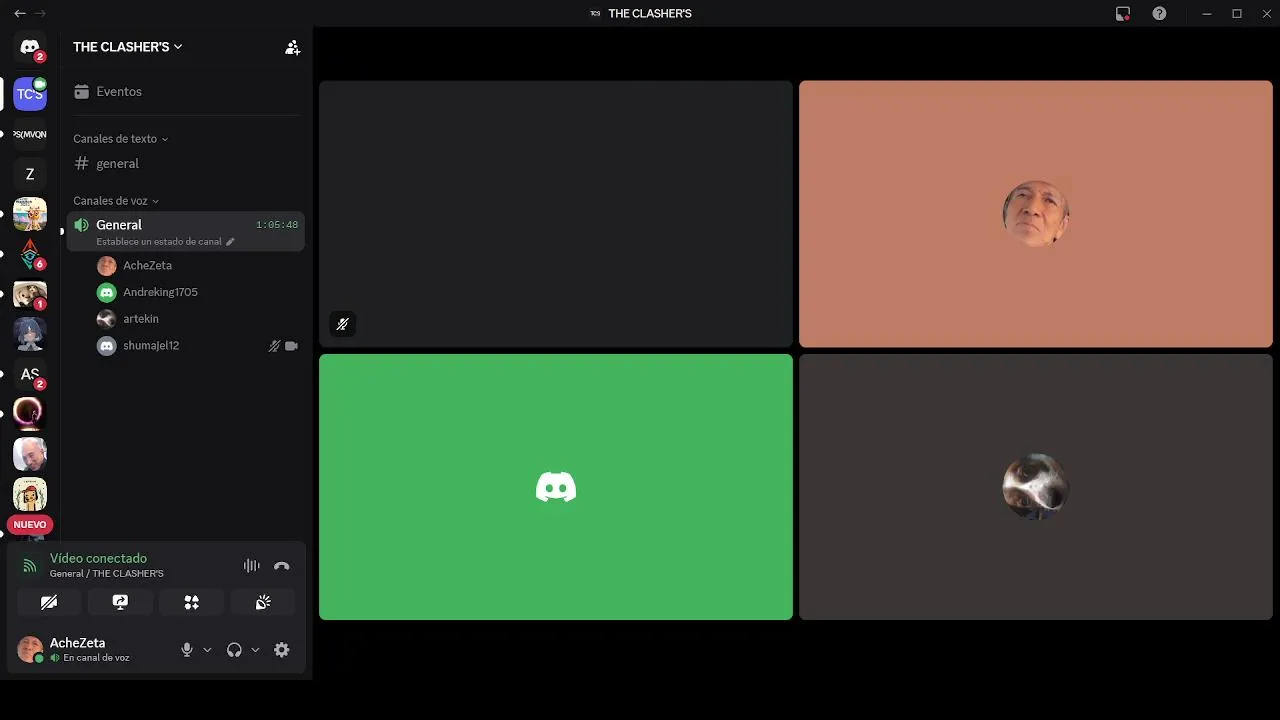Open the help question mark icon

(x=1159, y=13)
